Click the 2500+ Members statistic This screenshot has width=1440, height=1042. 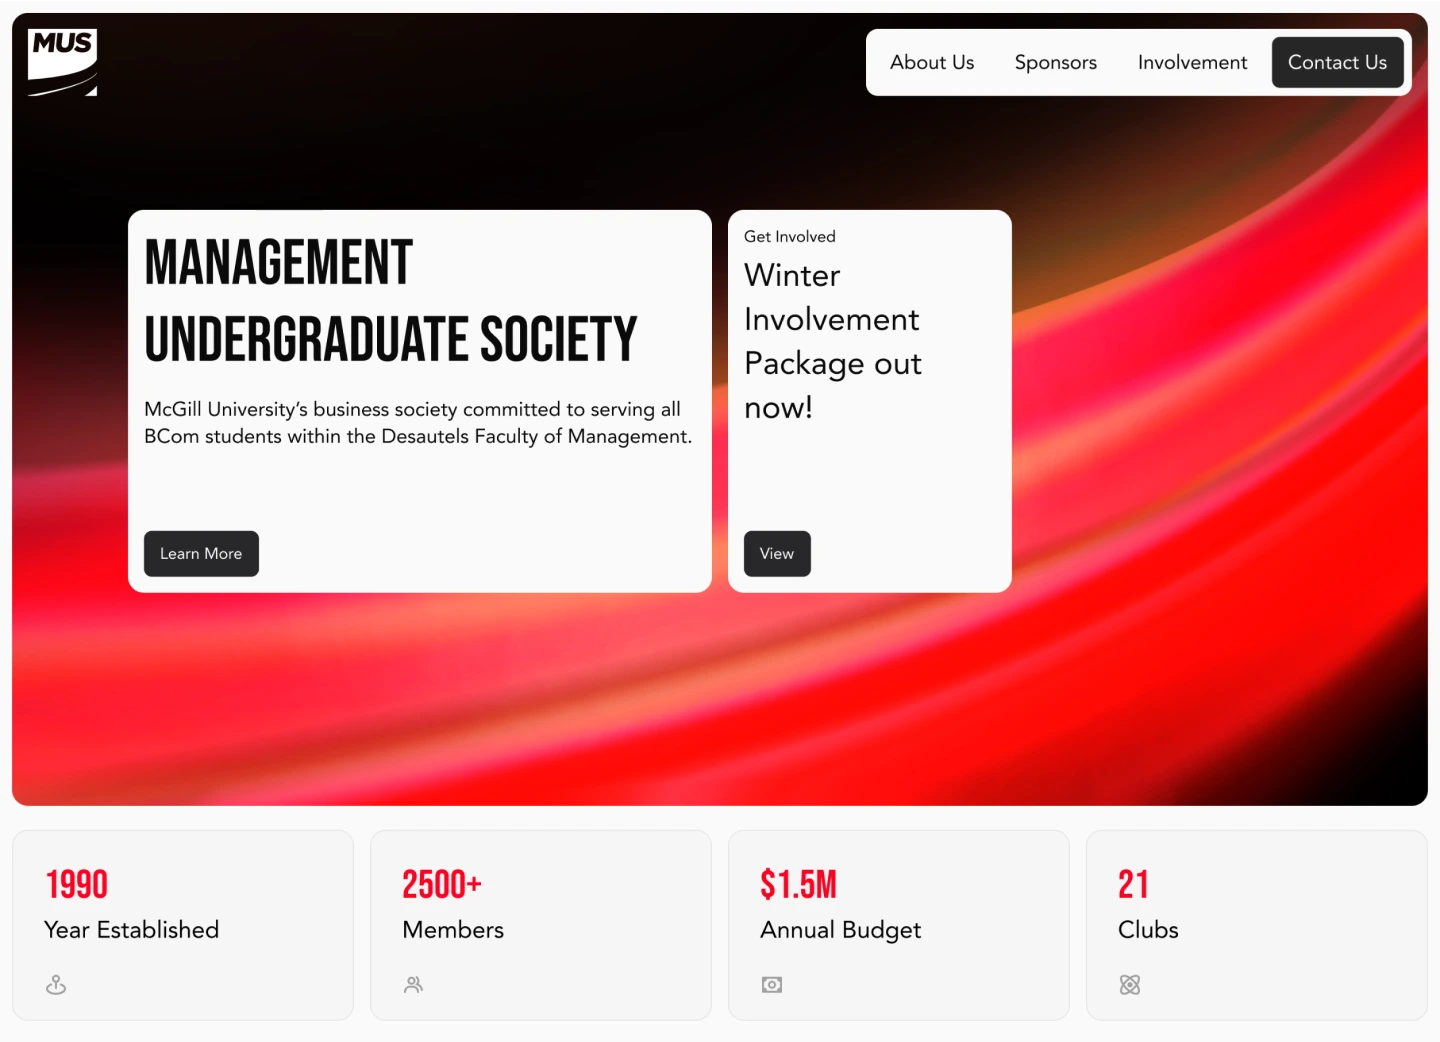[441, 884]
